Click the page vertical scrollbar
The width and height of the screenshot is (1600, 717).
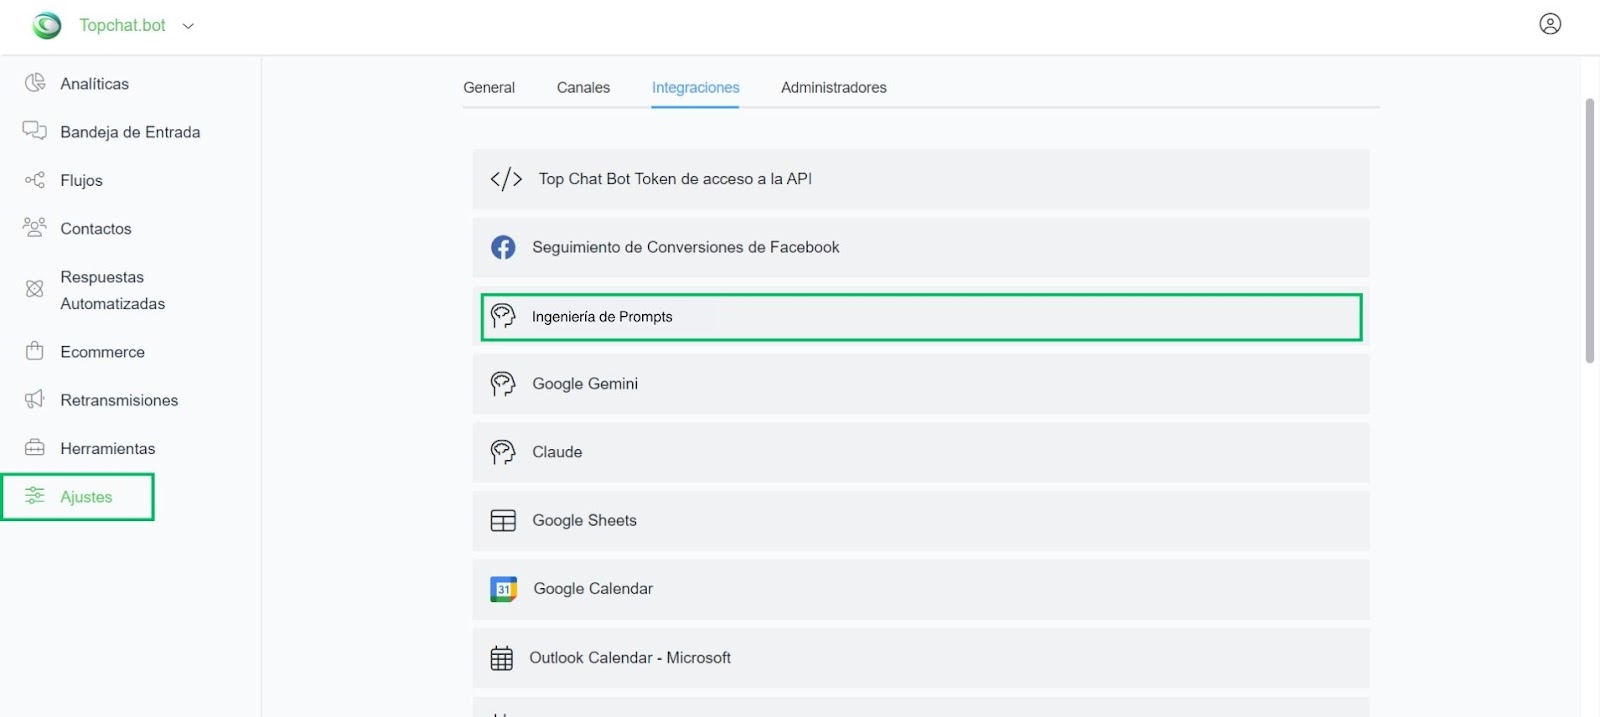point(1590,231)
